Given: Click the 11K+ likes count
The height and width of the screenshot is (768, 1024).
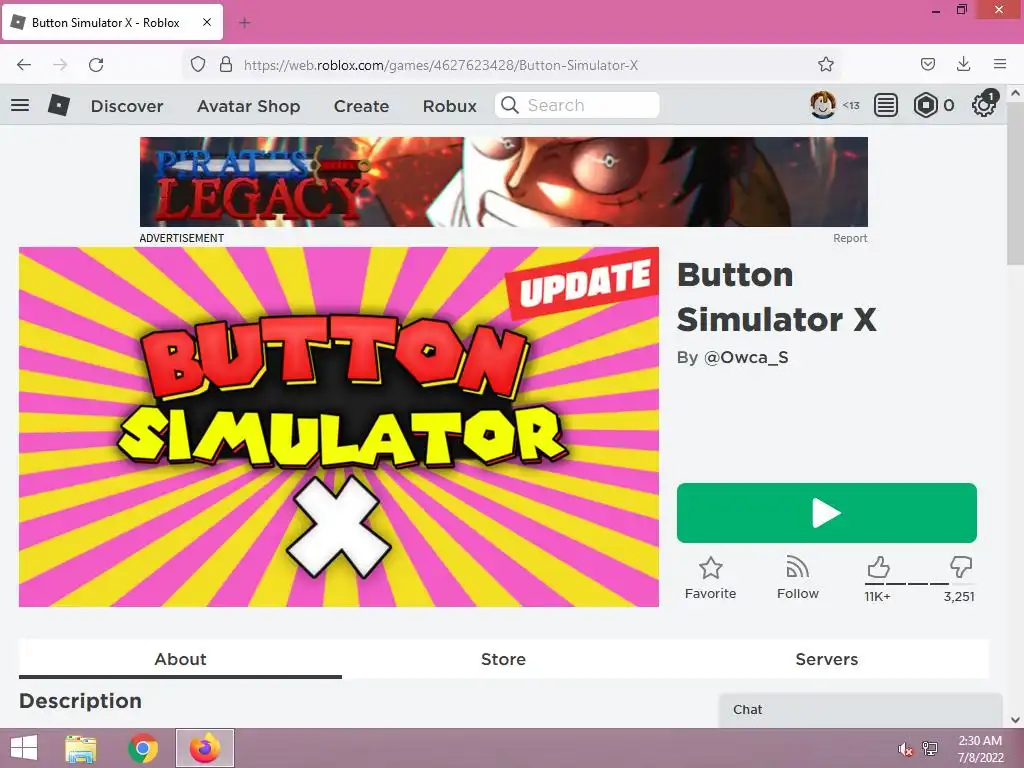Looking at the screenshot, I should [x=878, y=596].
